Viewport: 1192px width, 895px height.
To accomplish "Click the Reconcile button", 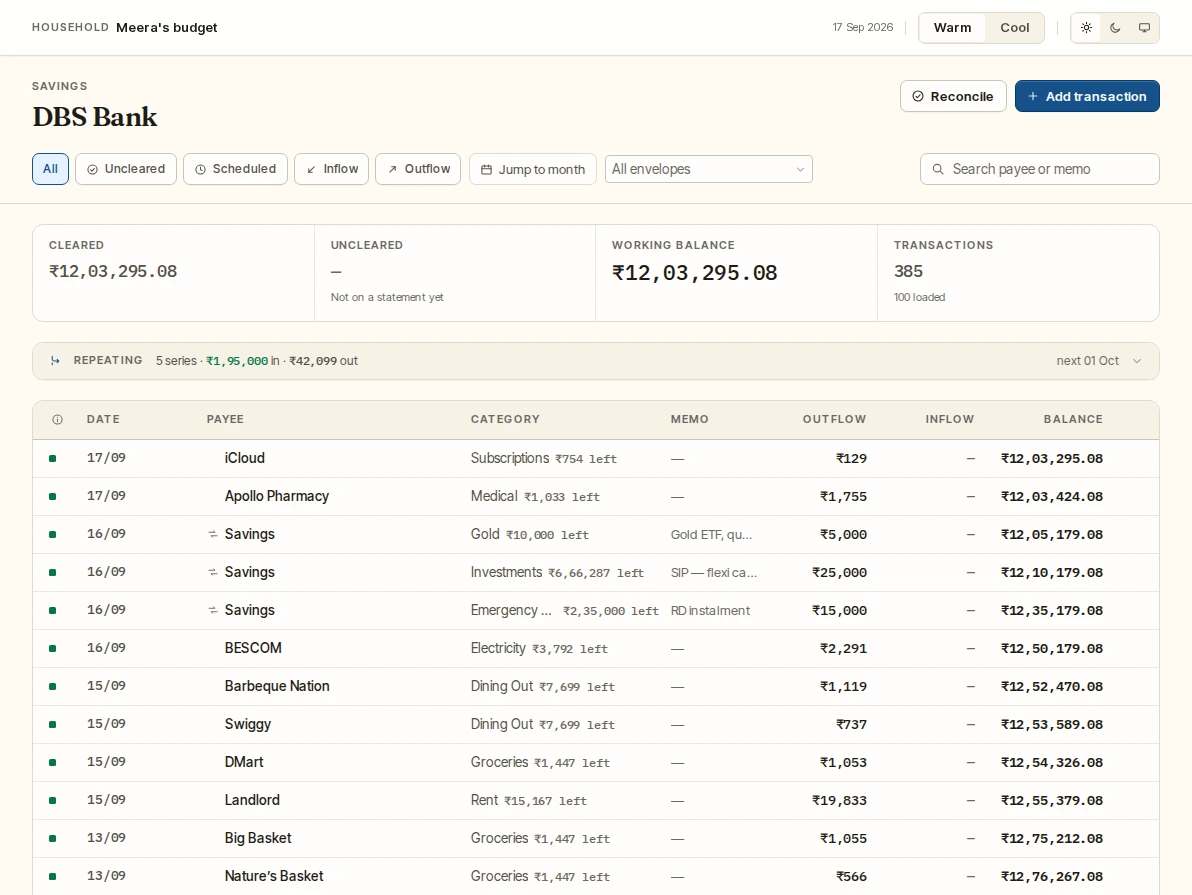I will pos(953,97).
